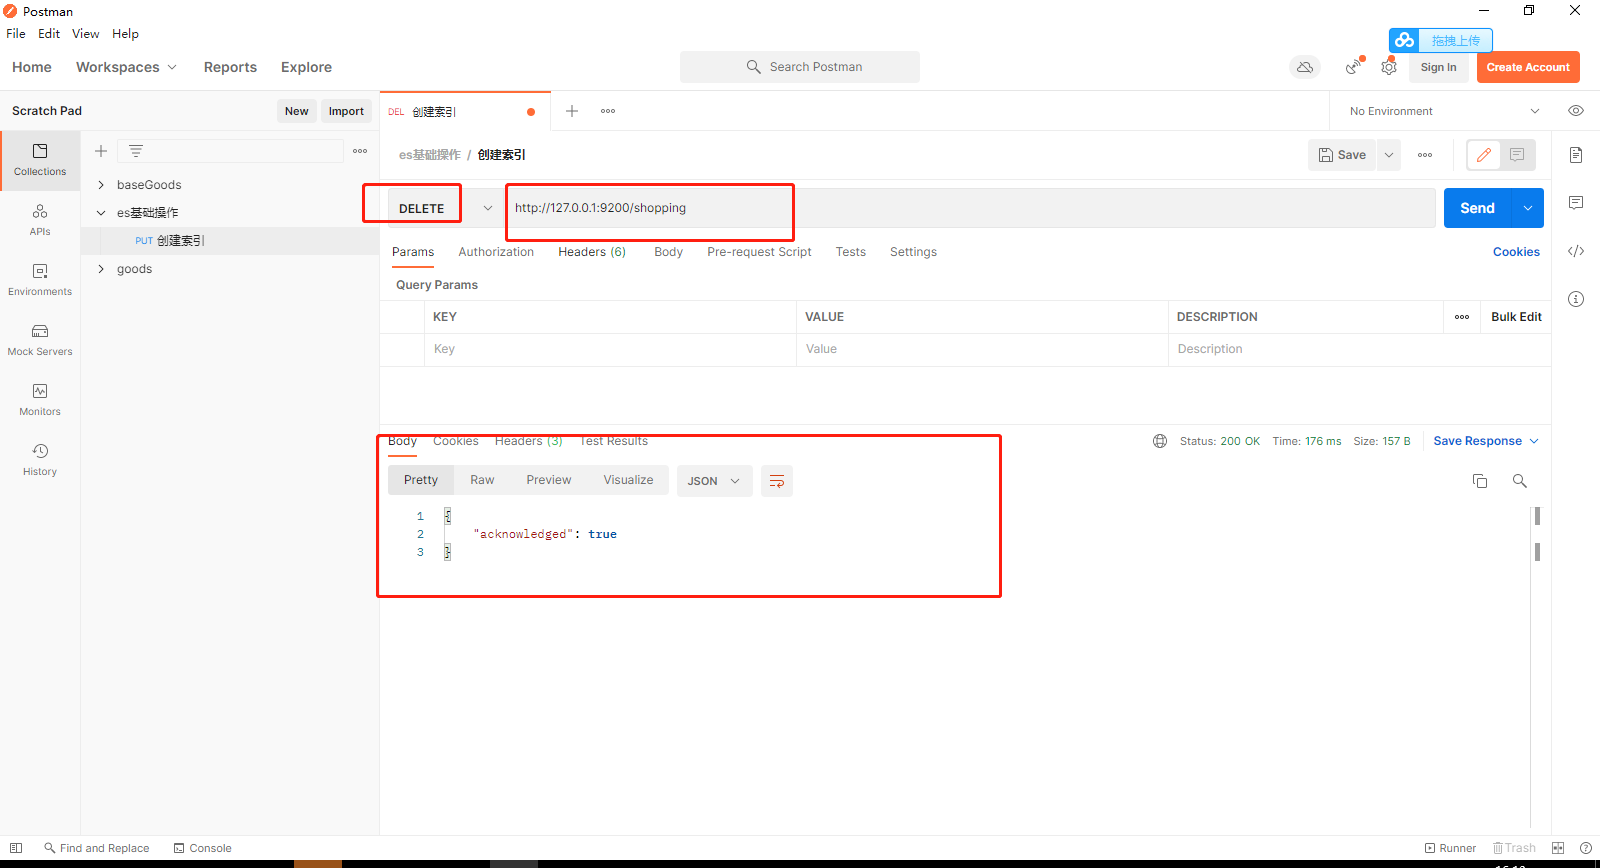Open the Save button dropdown arrow
The width and height of the screenshot is (1600, 868).
tap(1389, 155)
